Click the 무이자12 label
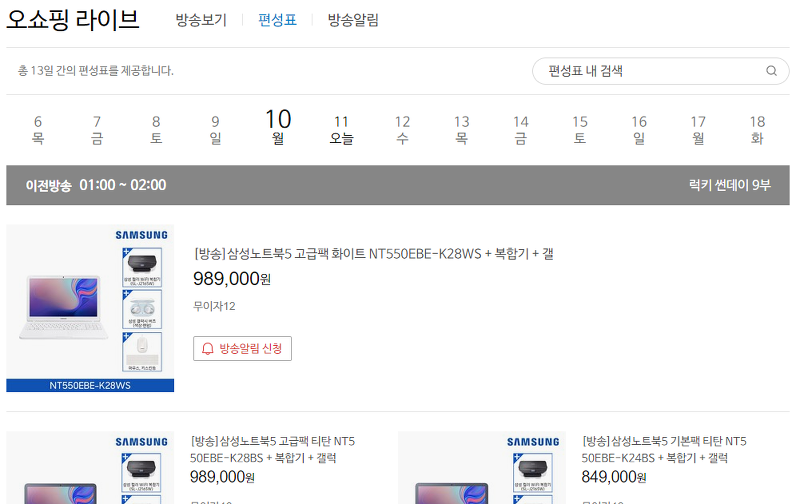800x504 pixels. click(214, 306)
